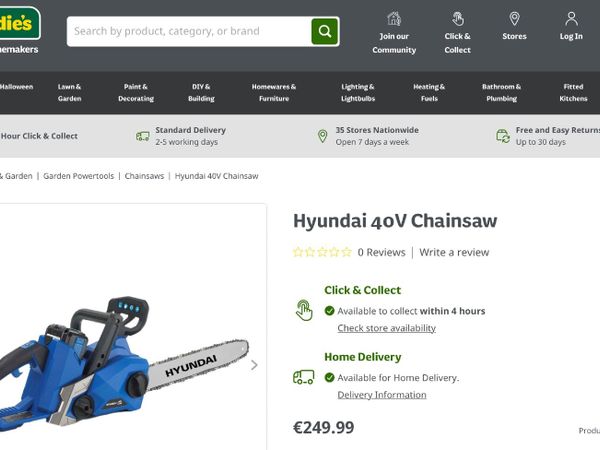
Task: Click the empty star rating row
Action: (322, 252)
